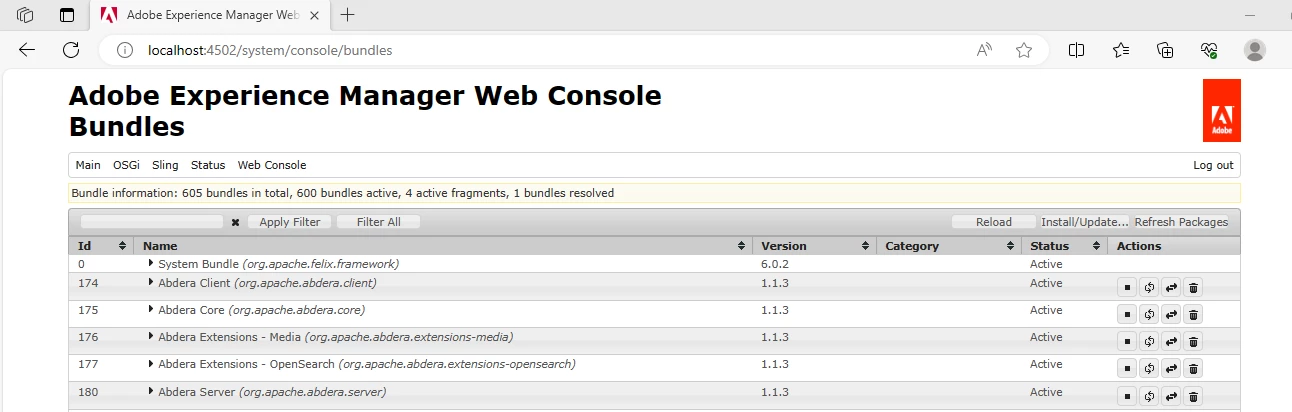Screen dimensions: 1292x412
Task: Stop the Abdera Client bundle
Action: [x=1127, y=287]
